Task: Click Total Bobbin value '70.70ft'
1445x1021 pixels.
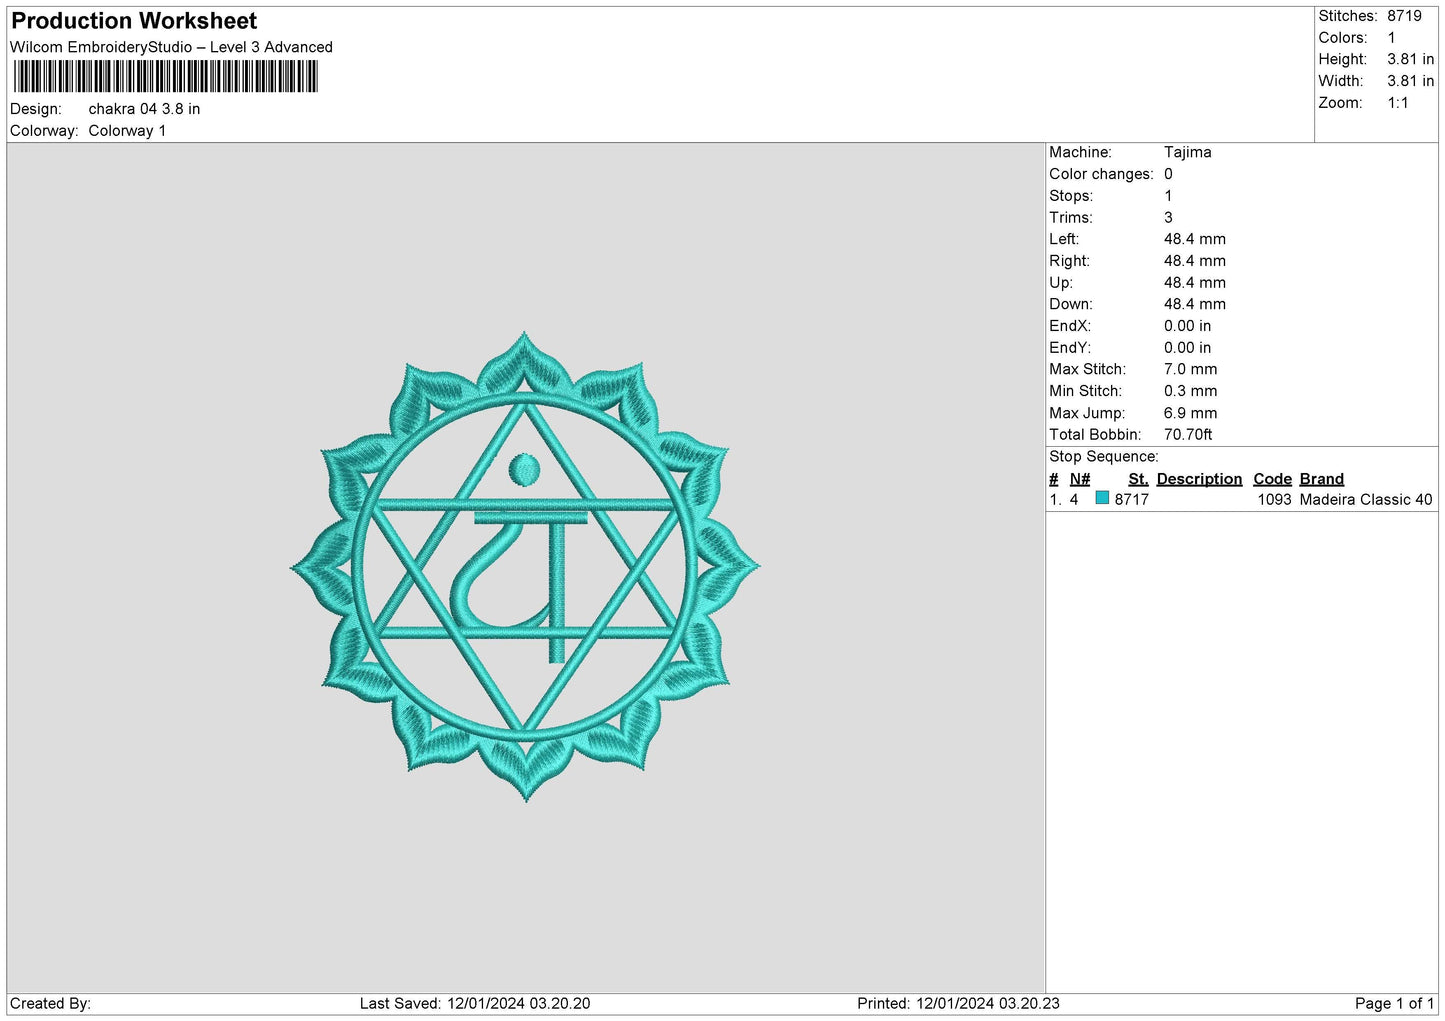Action: [1188, 435]
